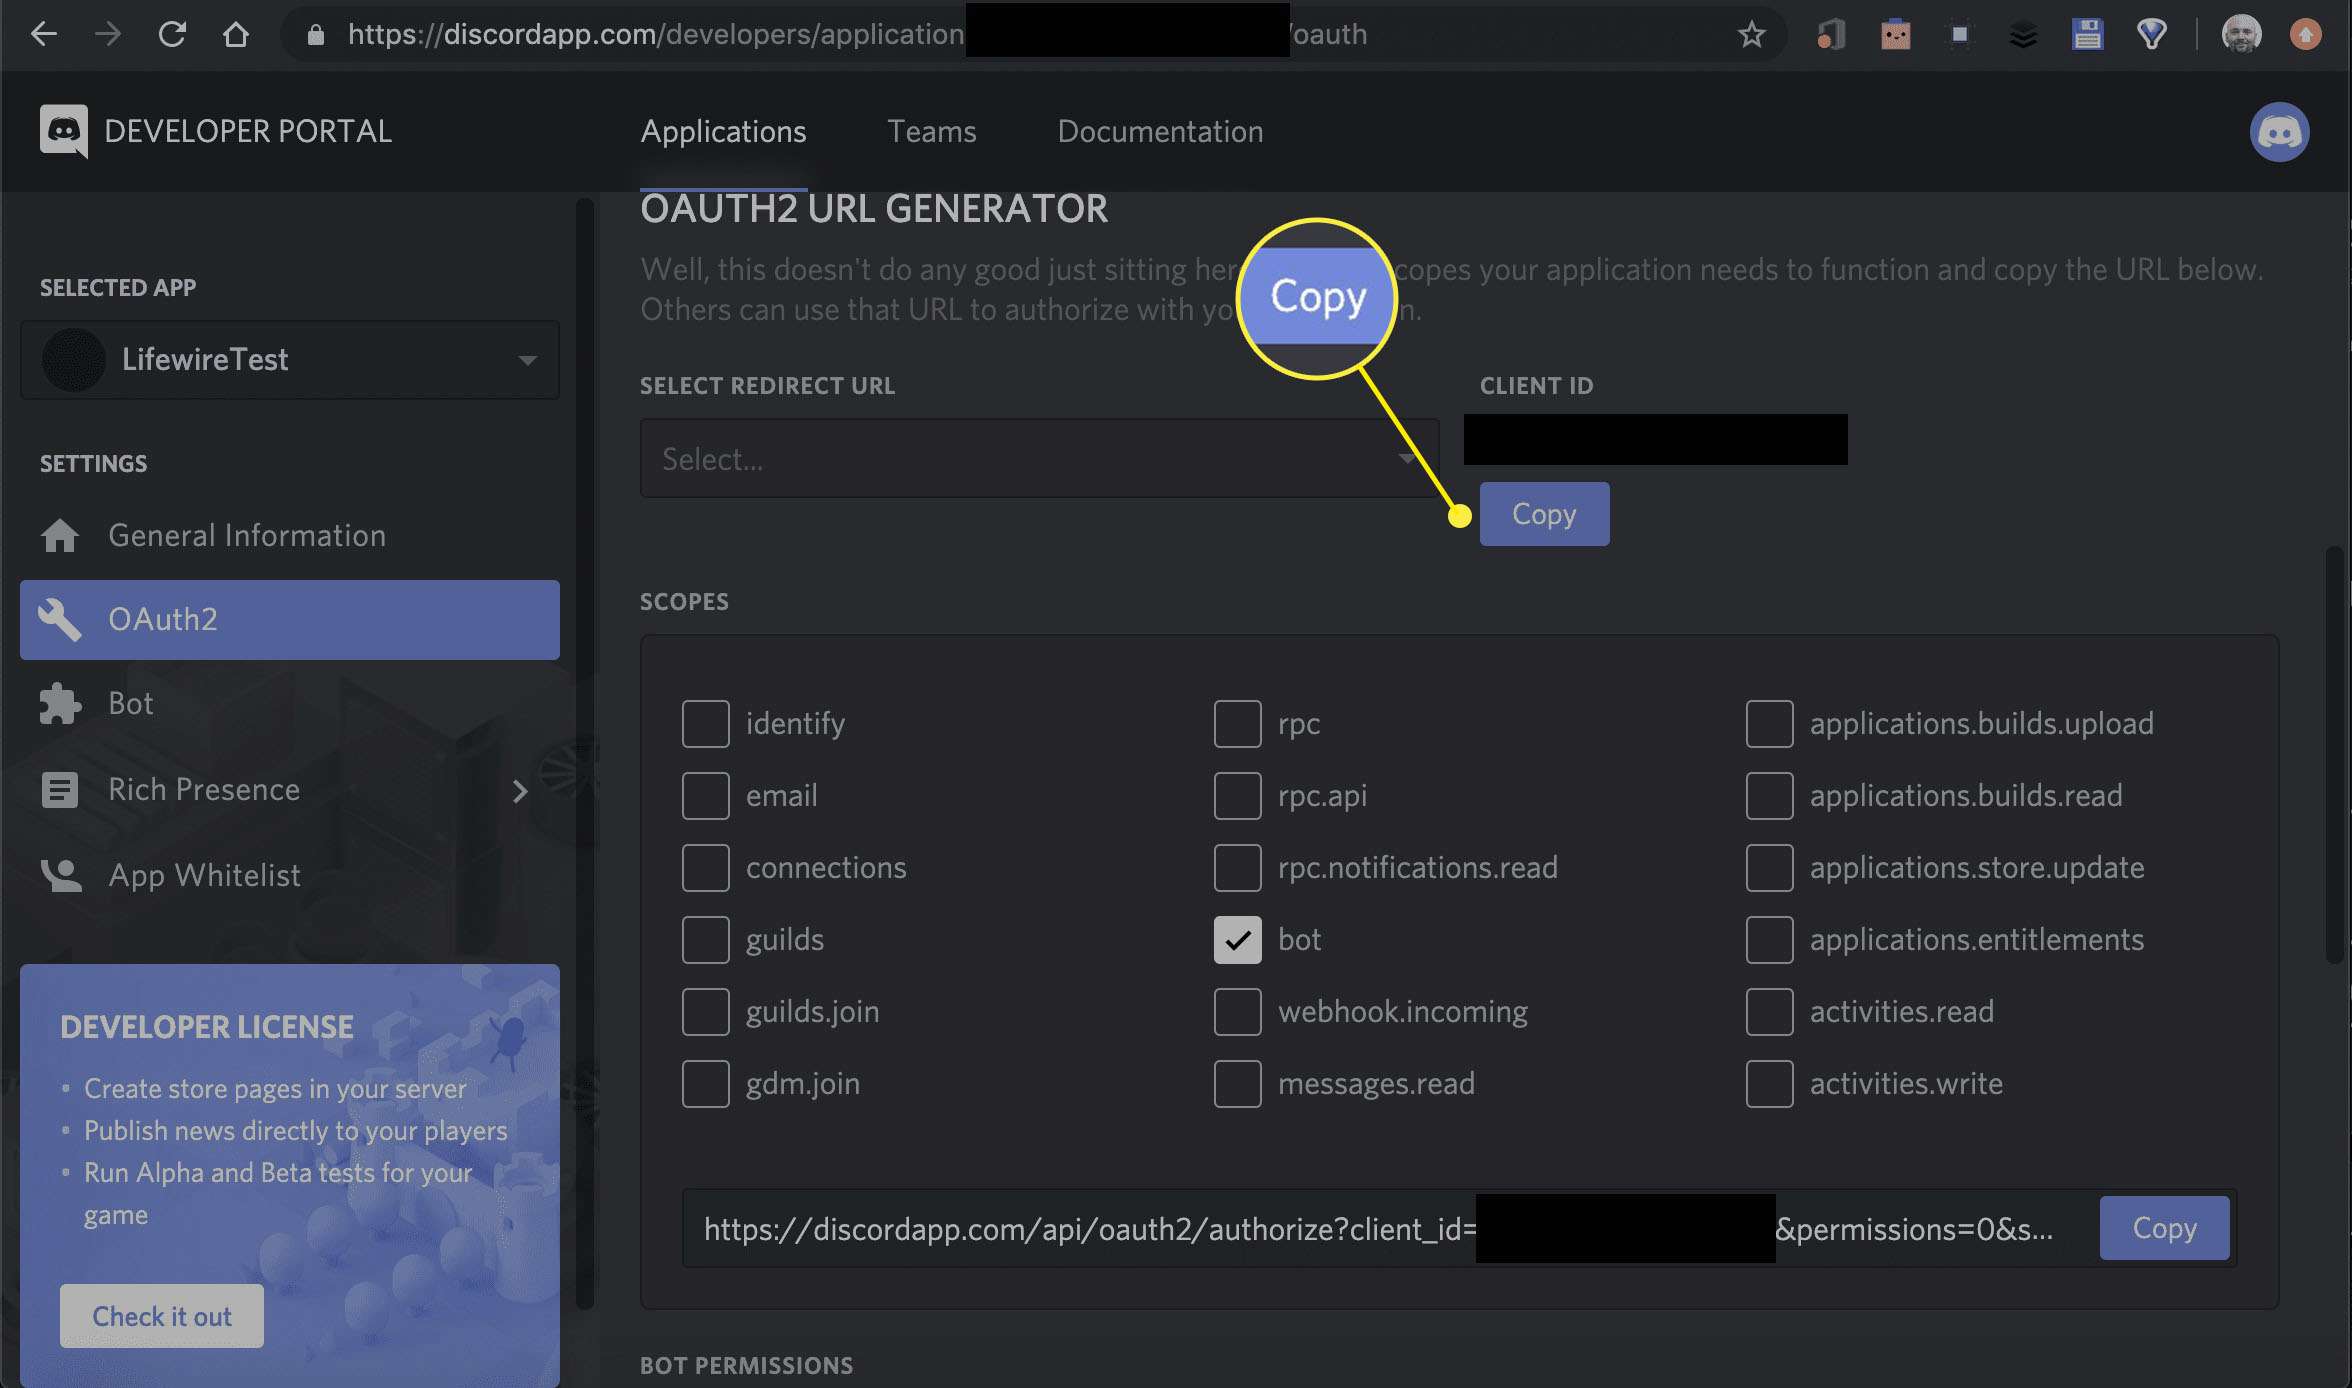The height and width of the screenshot is (1388, 2352).
Task: Copy the Client ID value
Action: click(1541, 512)
